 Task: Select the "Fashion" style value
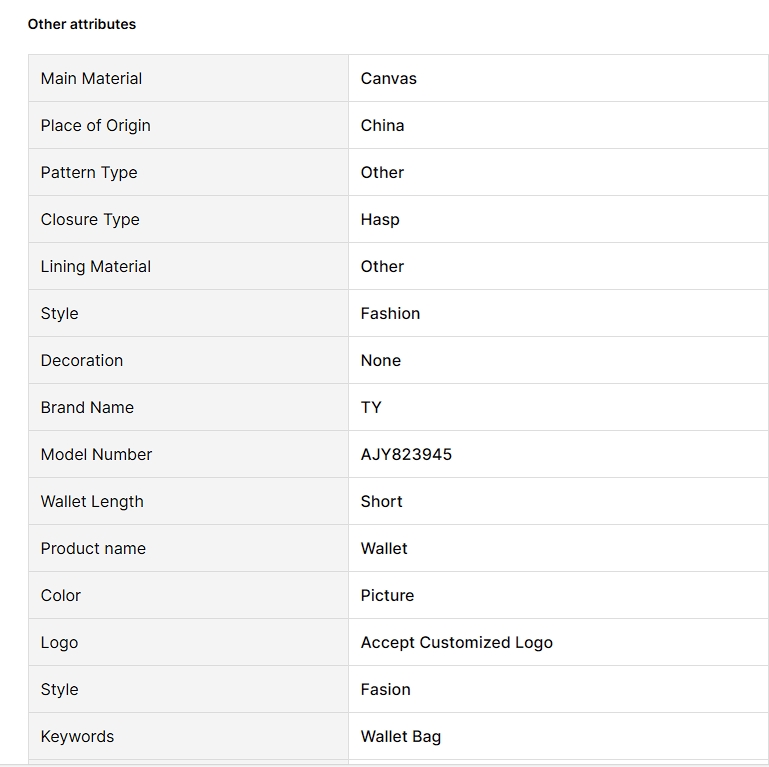click(390, 313)
